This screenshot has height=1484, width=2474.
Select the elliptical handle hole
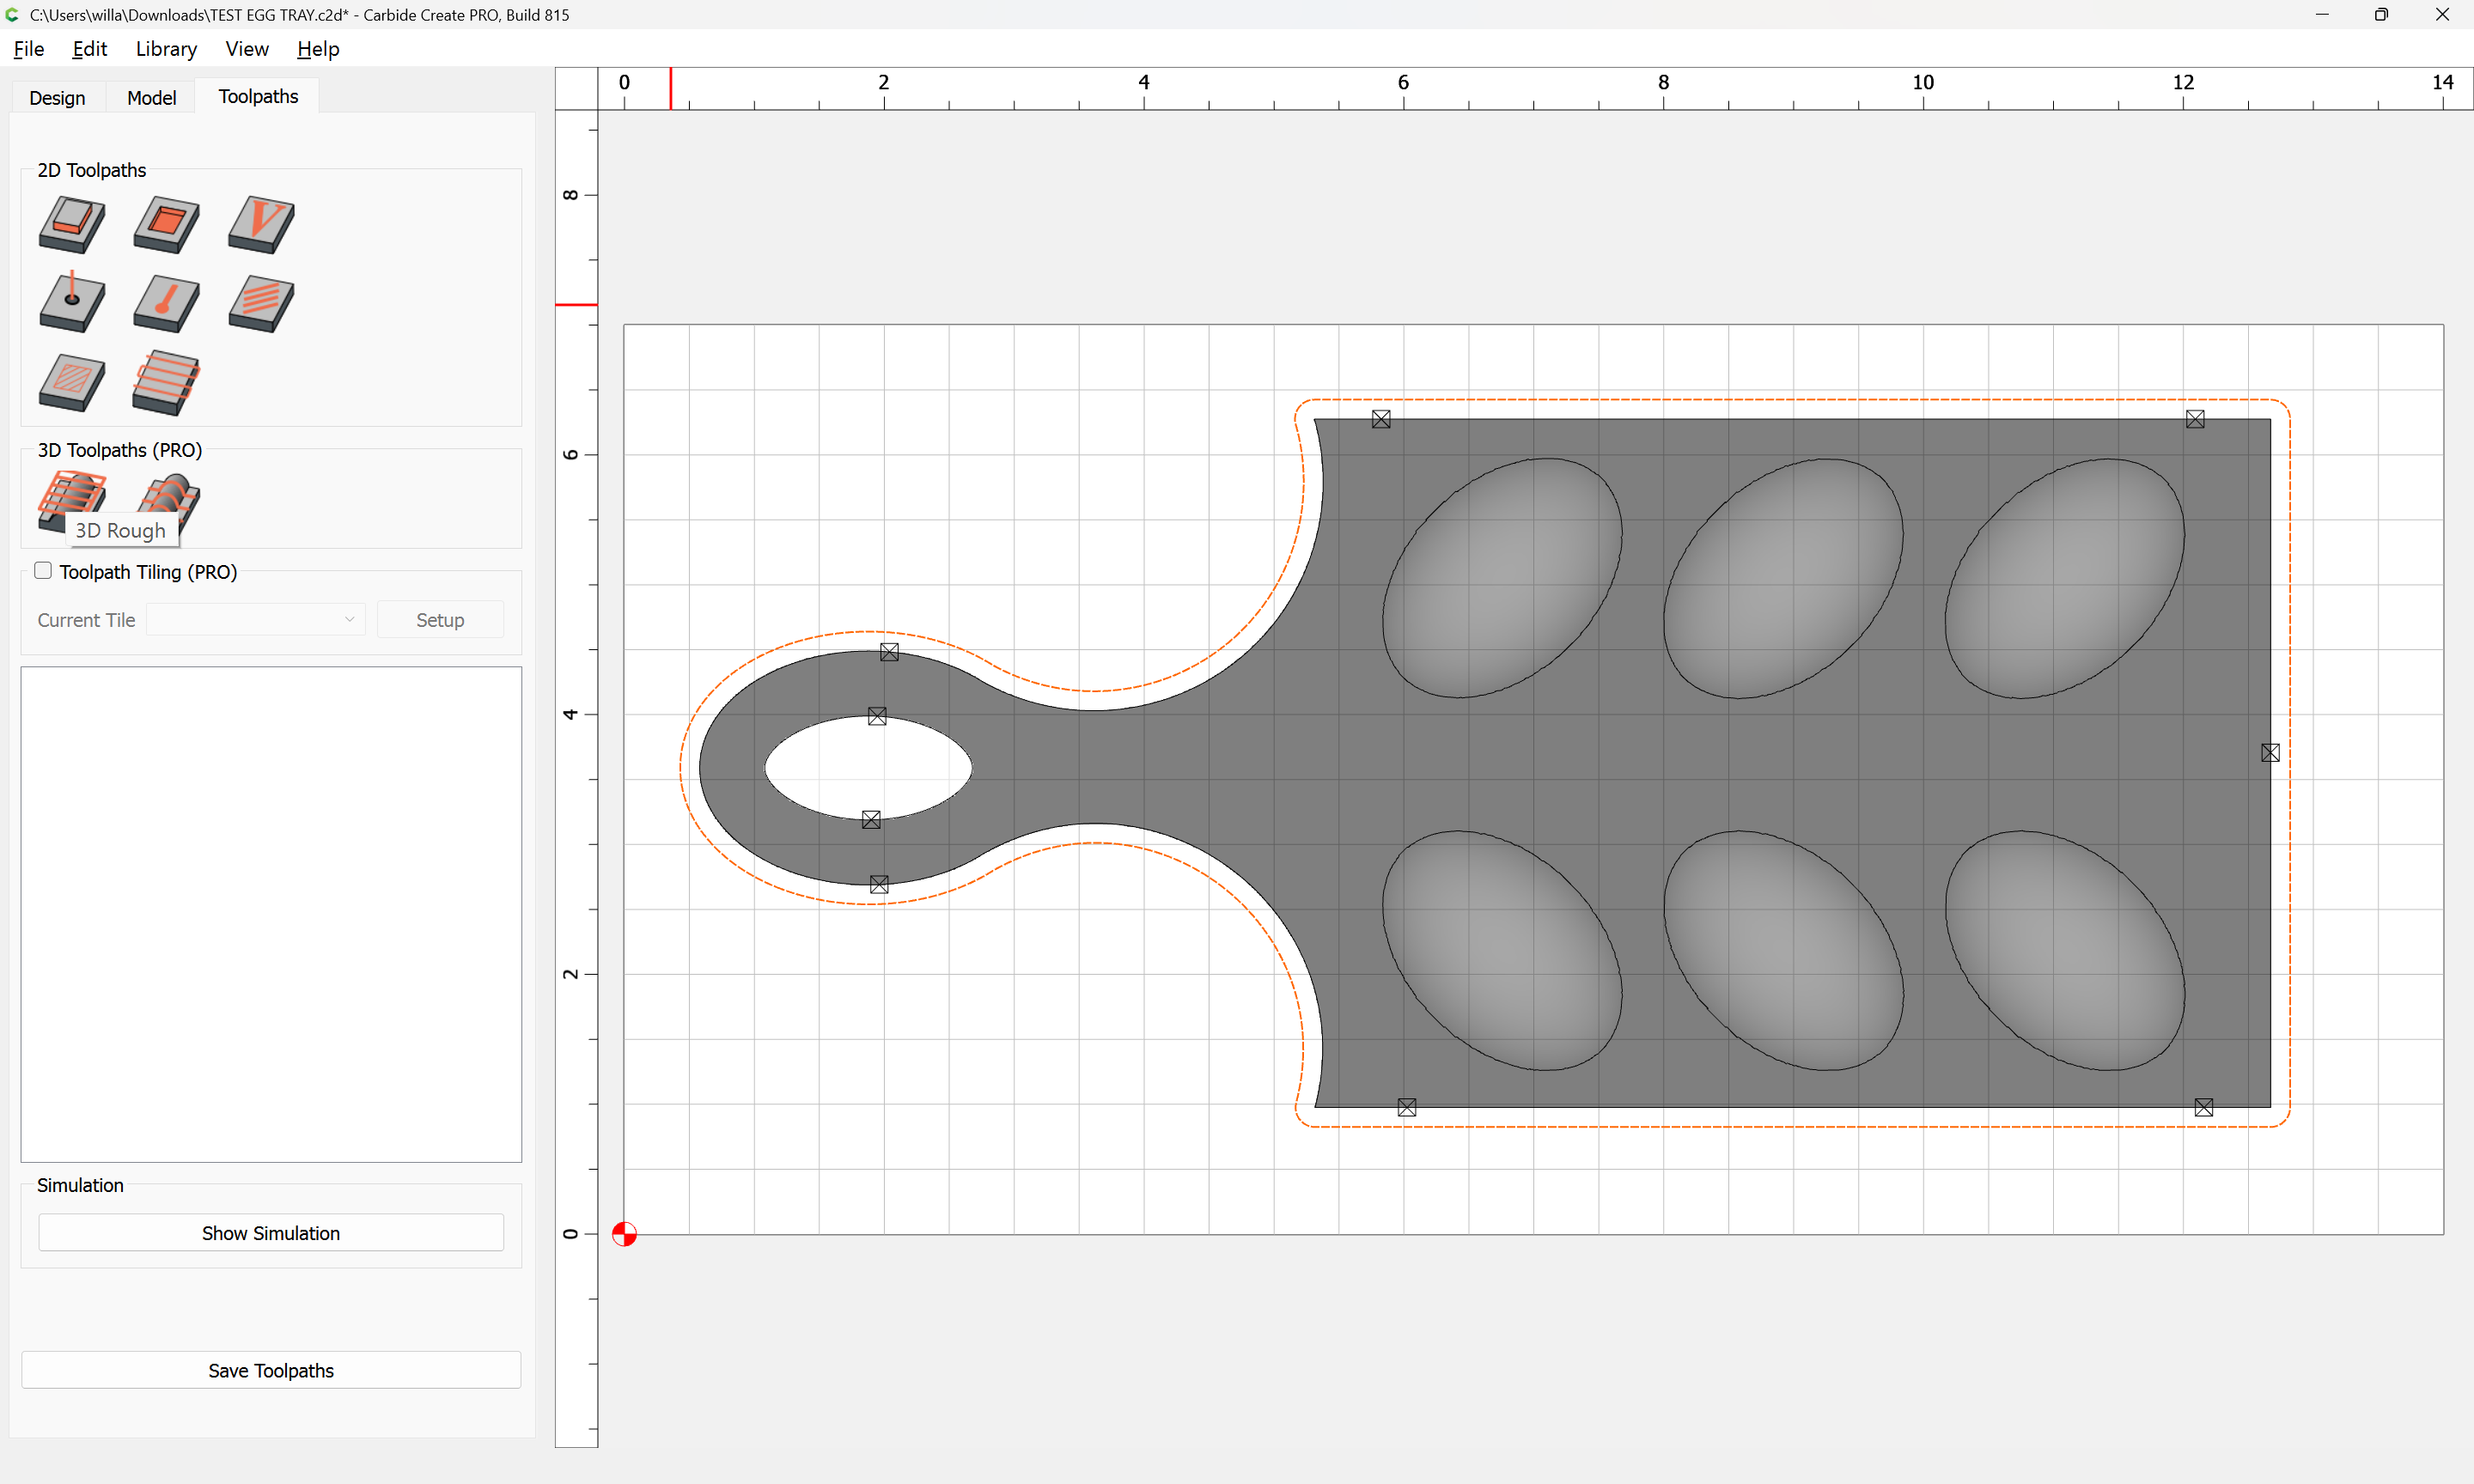[x=868, y=768]
